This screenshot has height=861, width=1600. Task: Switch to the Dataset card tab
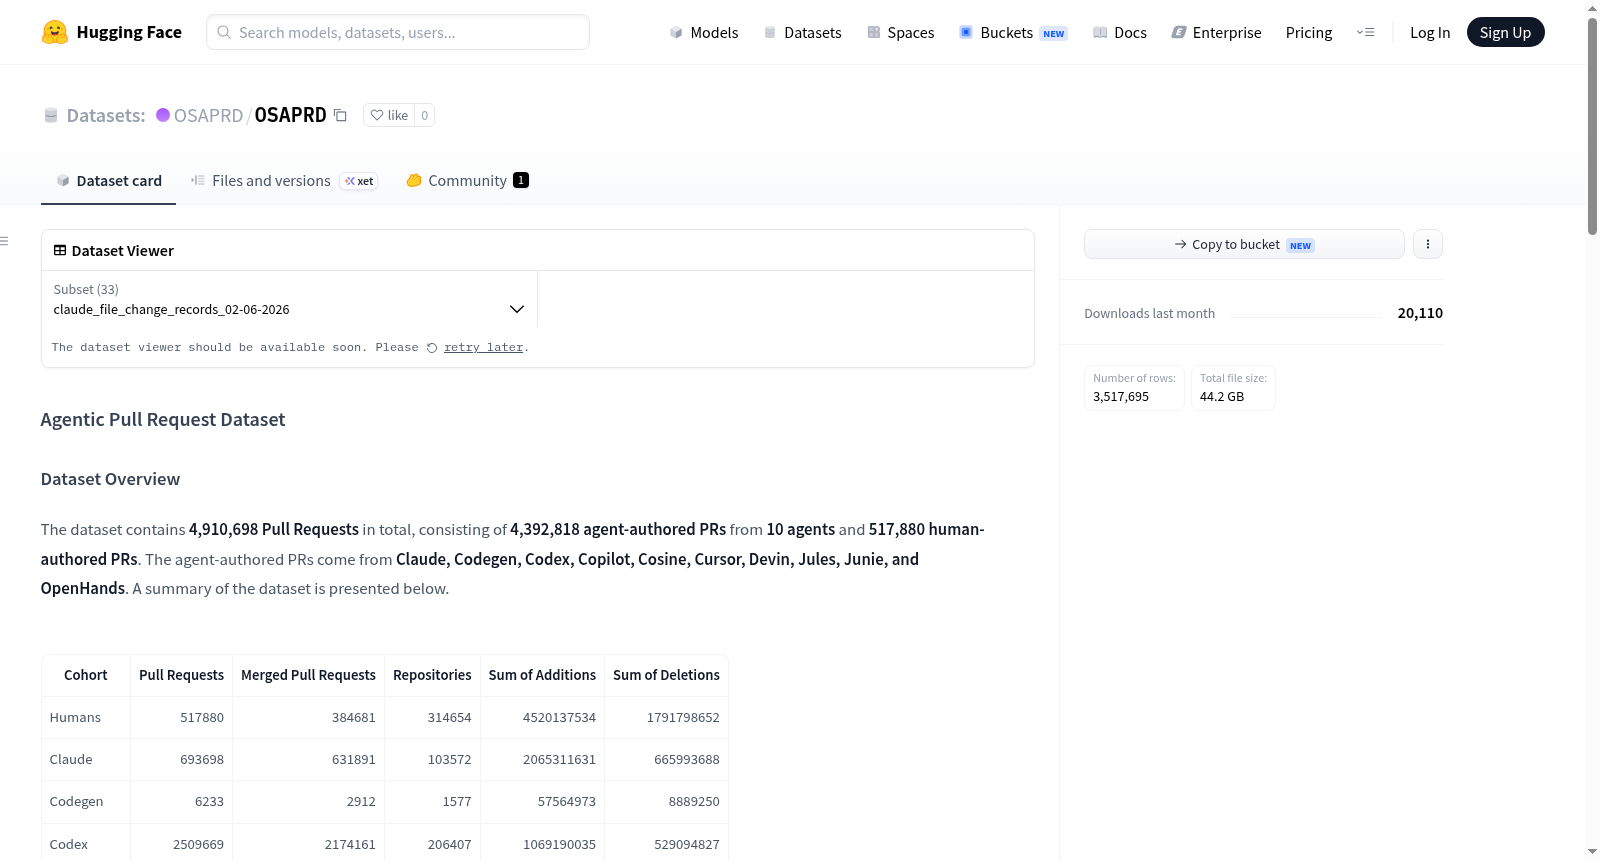click(109, 180)
